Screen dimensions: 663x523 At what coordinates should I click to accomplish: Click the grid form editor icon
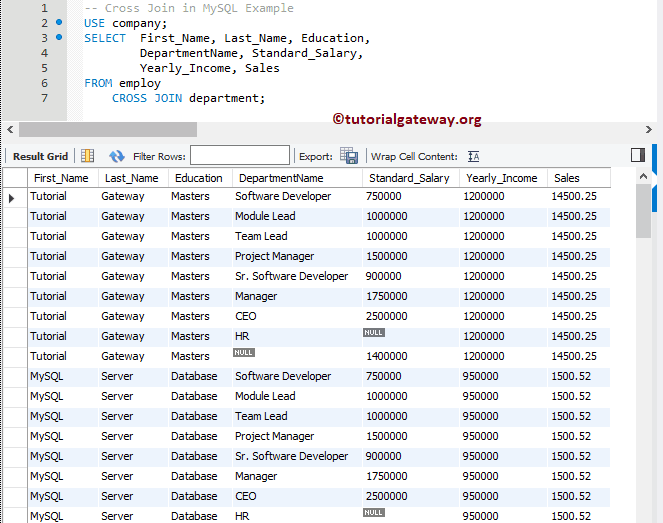click(x=87, y=156)
